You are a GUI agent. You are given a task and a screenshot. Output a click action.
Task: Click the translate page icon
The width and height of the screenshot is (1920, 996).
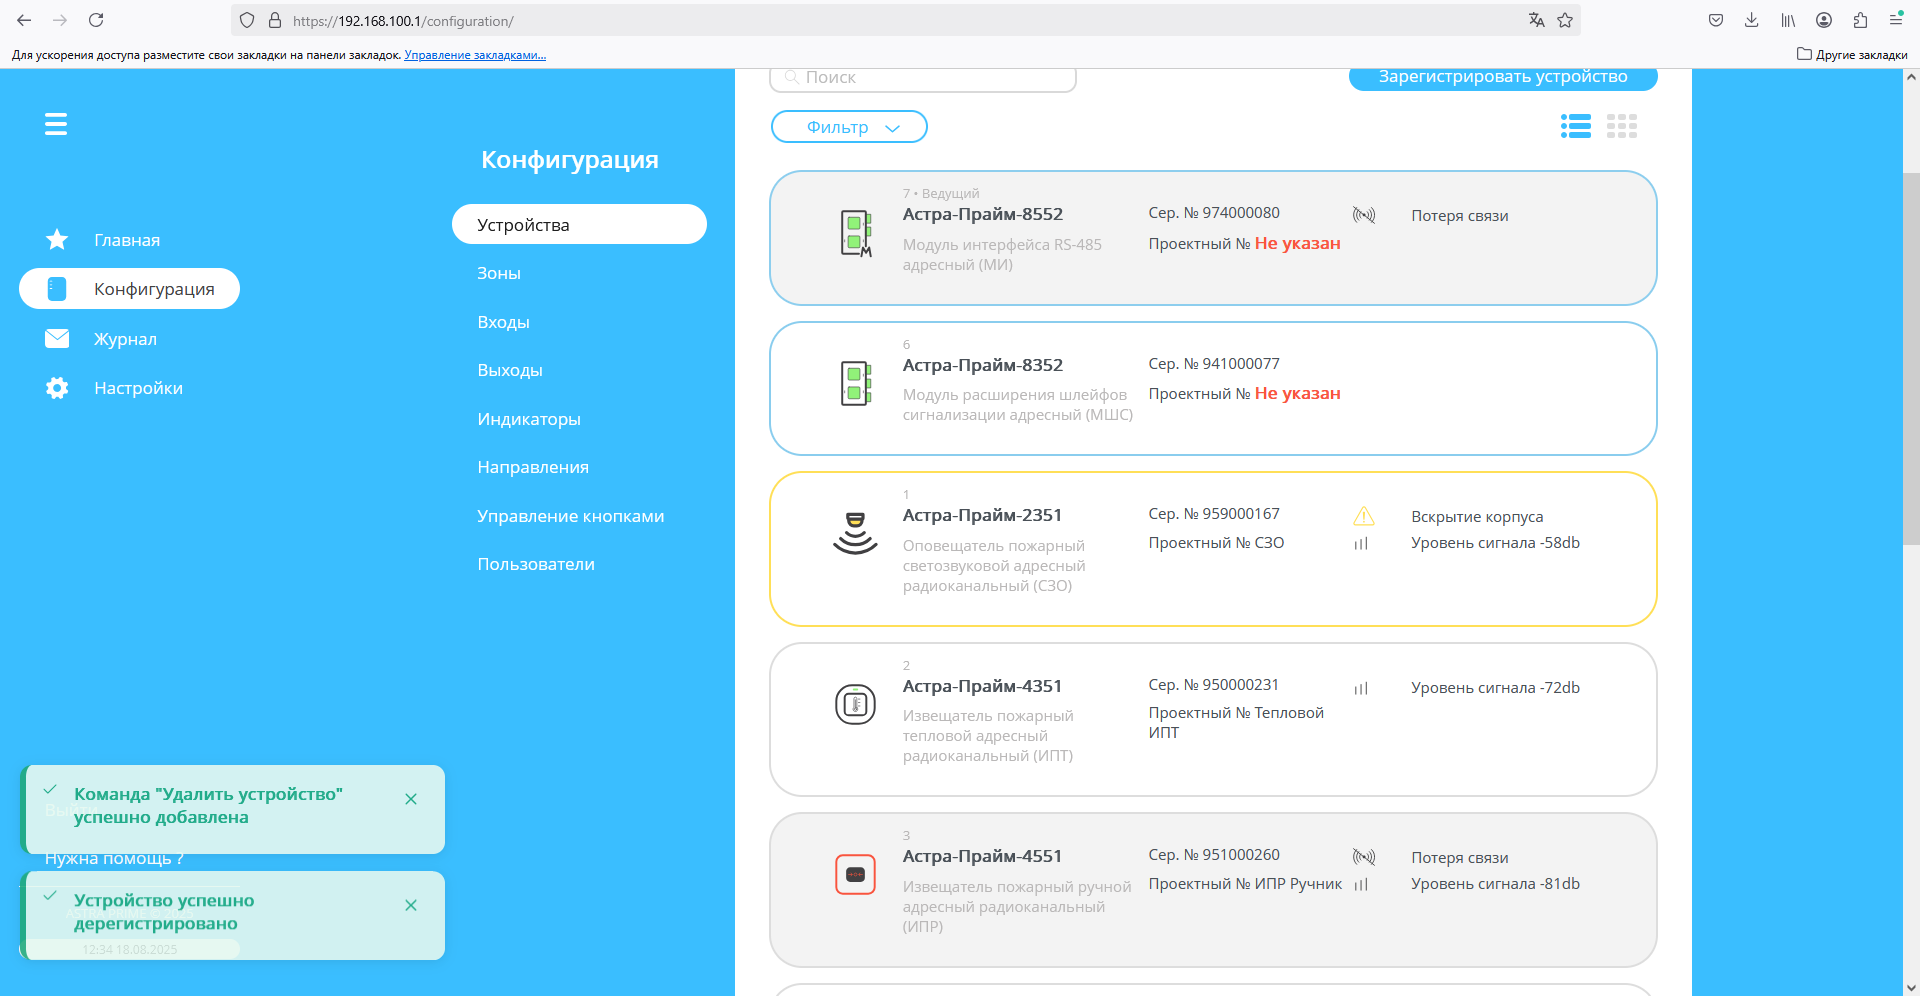tap(1537, 20)
